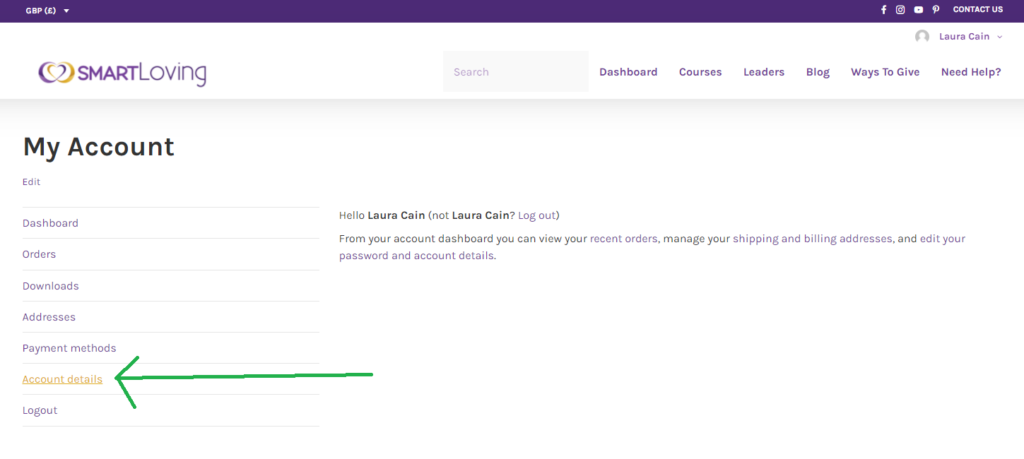Screen dimensions: 1024x459
Task: Open the Pinterest social icon
Action: pyautogui.click(x=936, y=10)
